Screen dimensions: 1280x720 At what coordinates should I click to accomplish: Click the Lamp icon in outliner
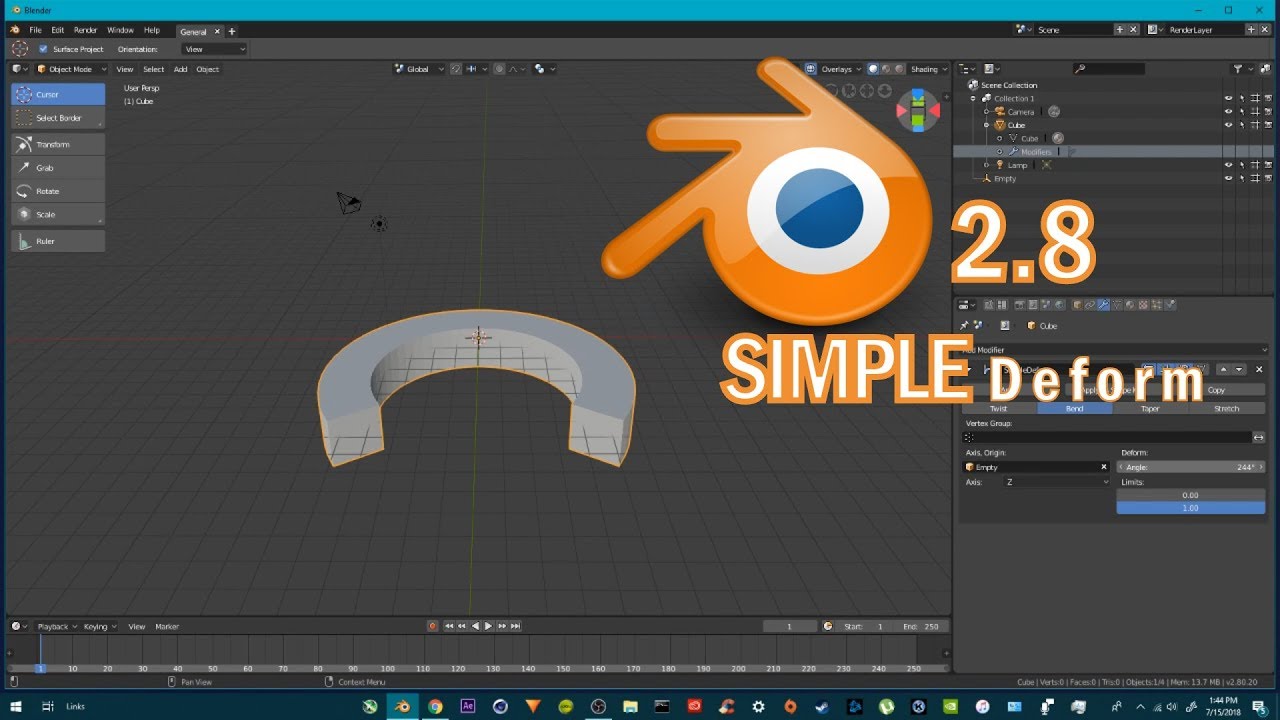point(999,165)
